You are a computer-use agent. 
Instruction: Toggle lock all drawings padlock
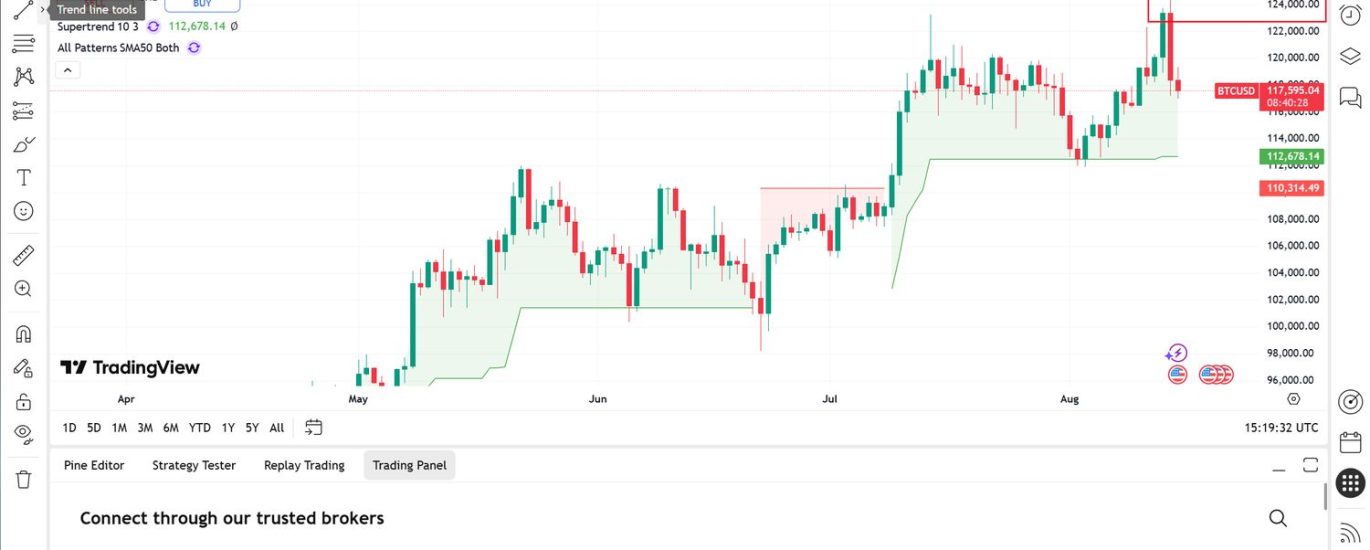[x=24, y=401]
